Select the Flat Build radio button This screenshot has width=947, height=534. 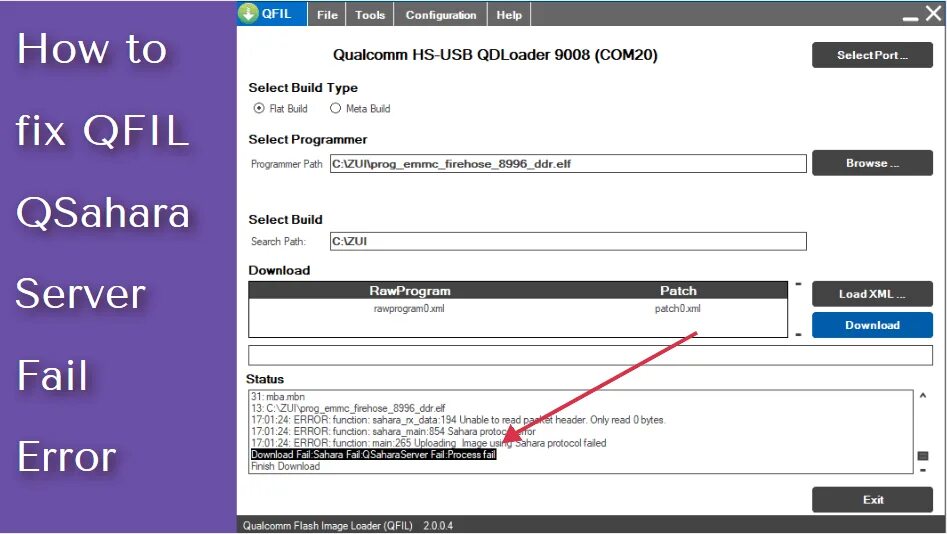click(x=259, y=108)
